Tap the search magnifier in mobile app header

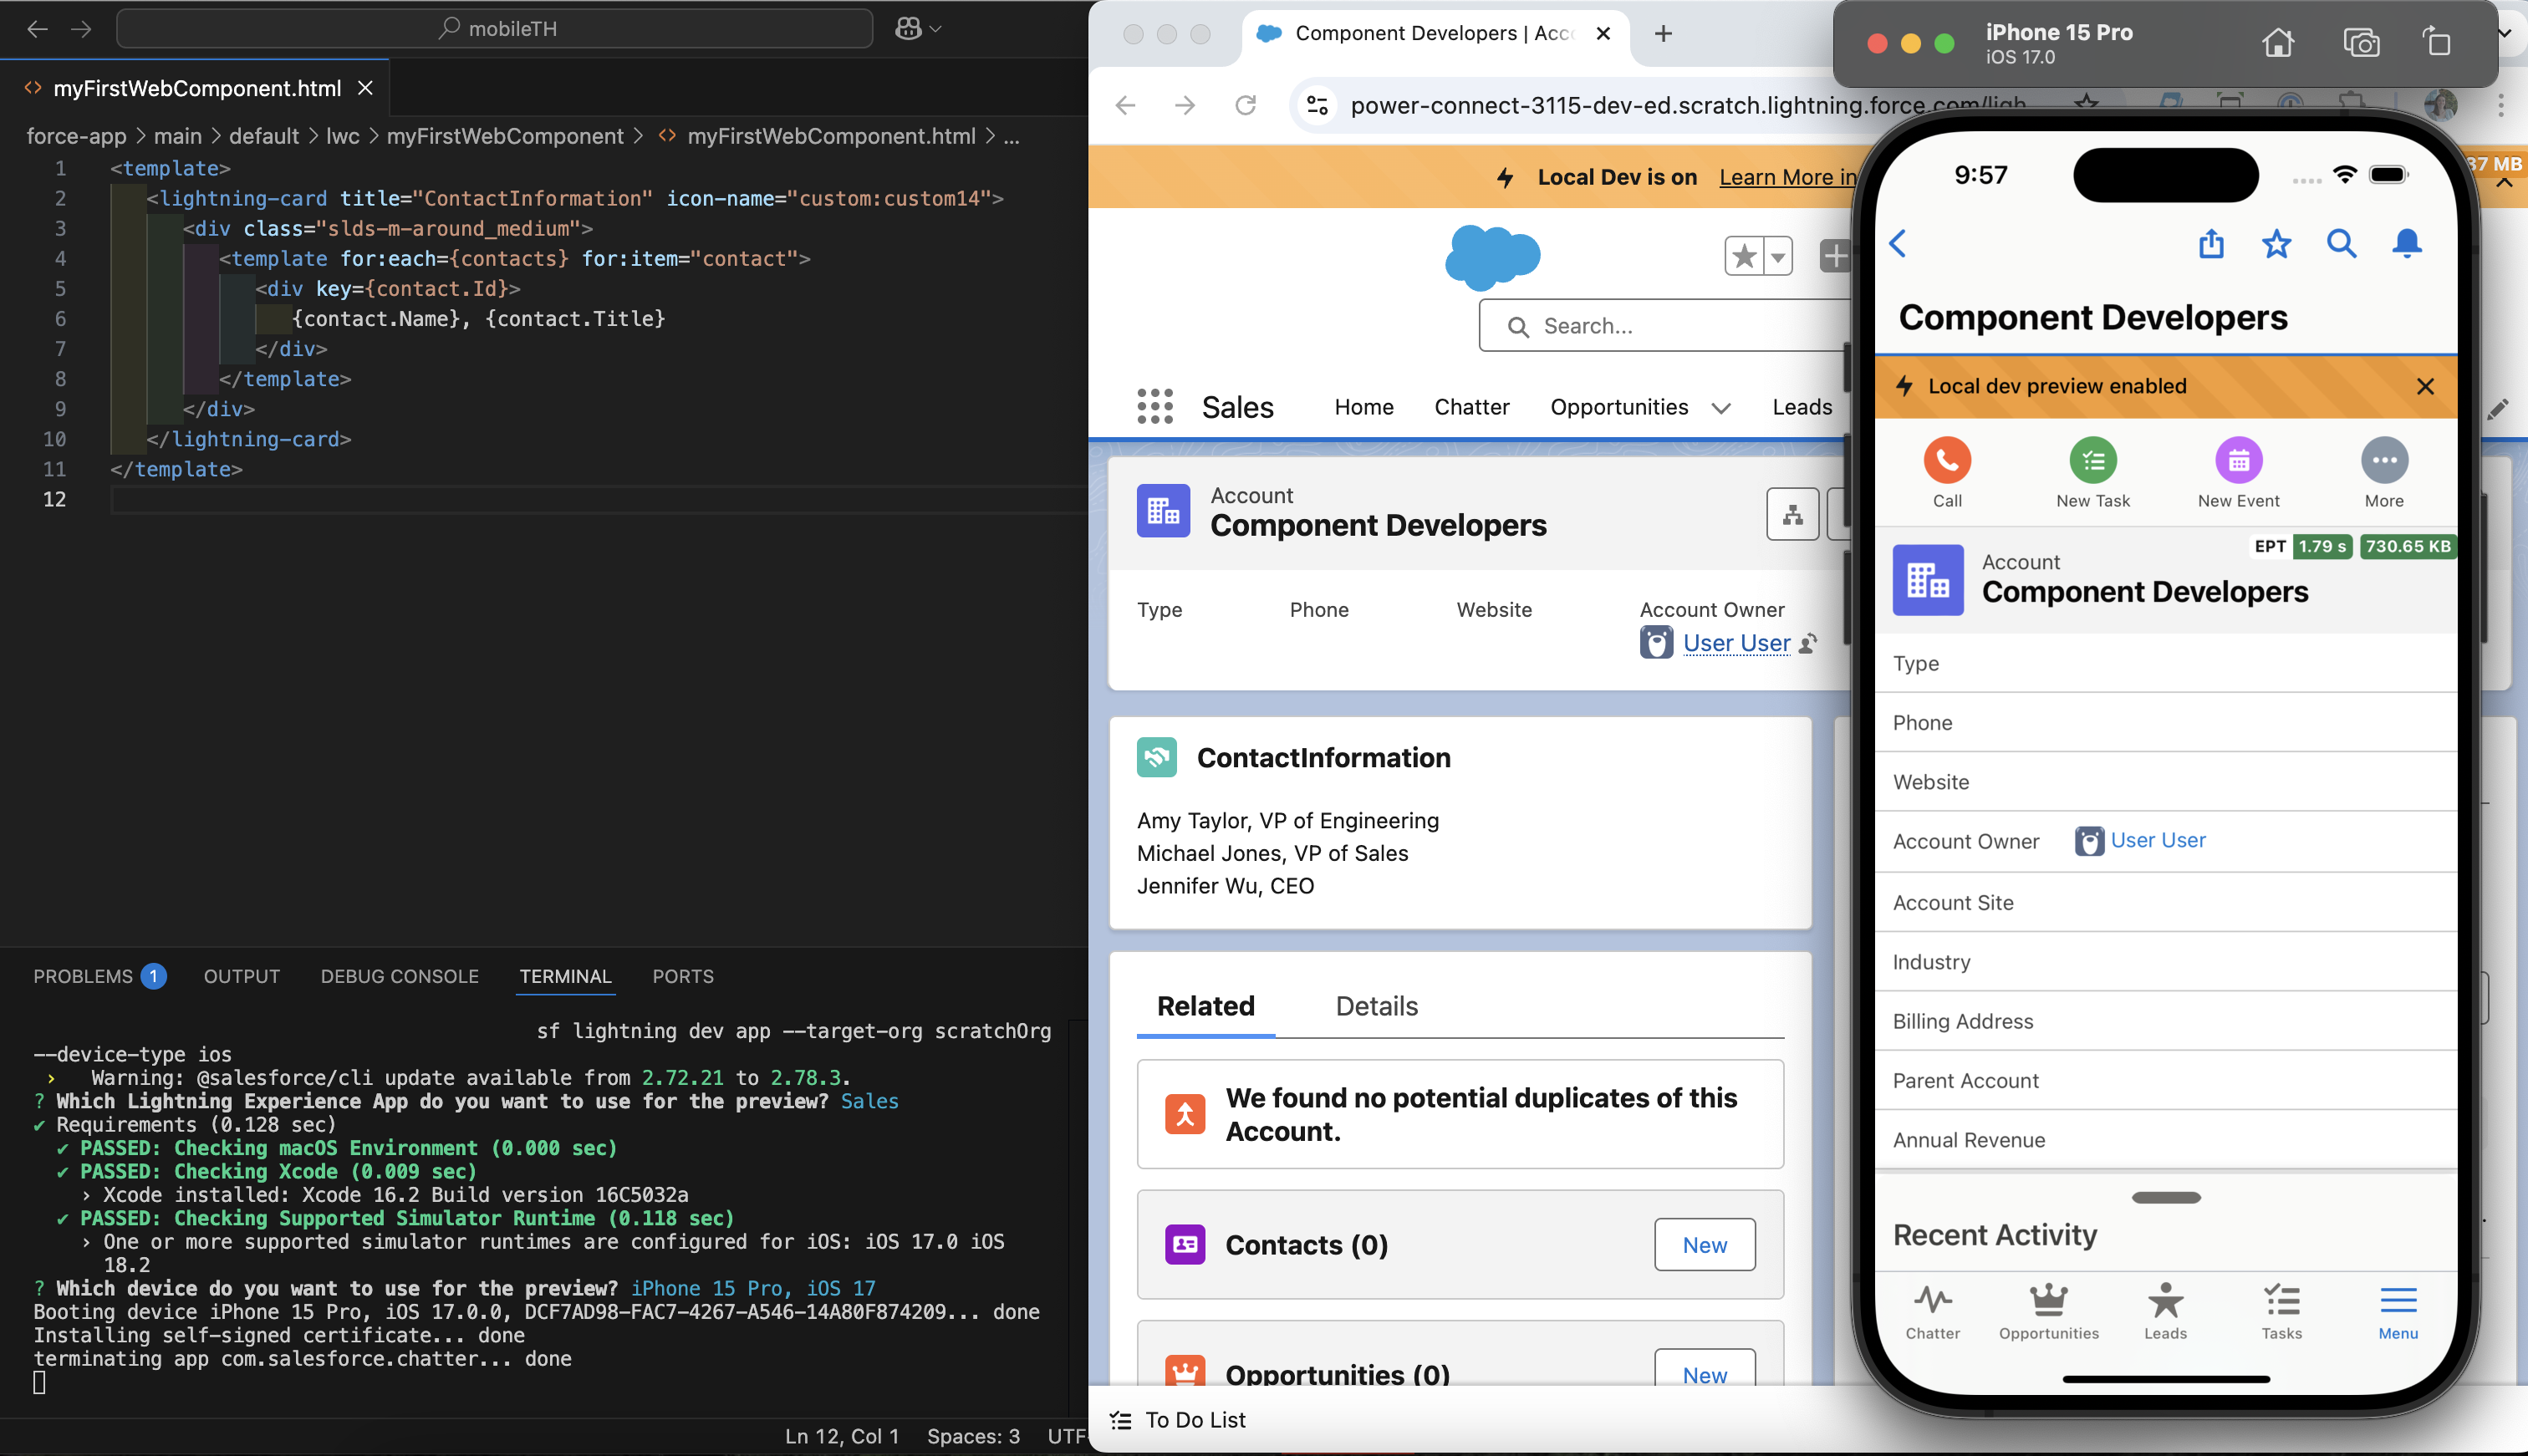tap(2341, 243)
